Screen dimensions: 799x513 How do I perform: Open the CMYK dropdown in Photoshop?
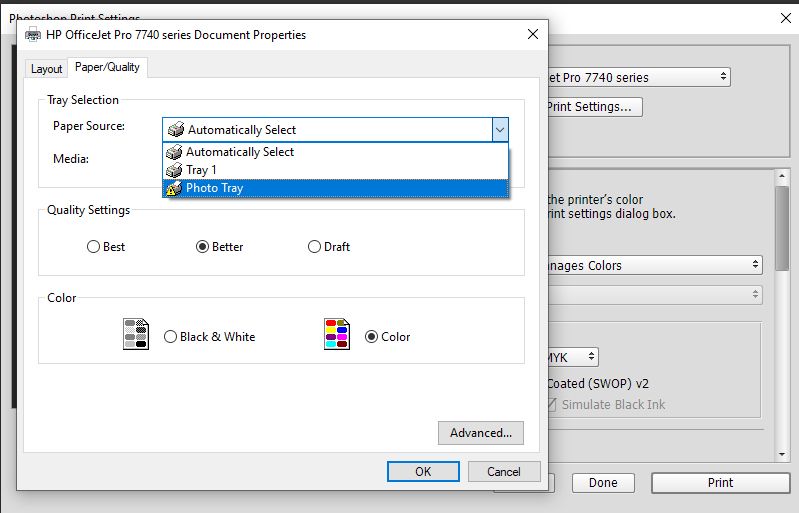[x=572, y=357]
